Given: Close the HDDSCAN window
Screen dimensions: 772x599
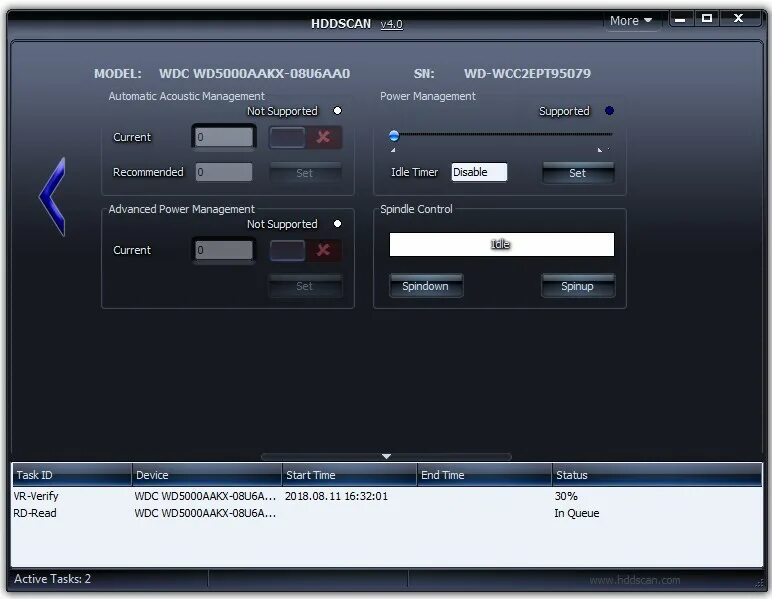Looking at the screenshot, I should [738, 19].
